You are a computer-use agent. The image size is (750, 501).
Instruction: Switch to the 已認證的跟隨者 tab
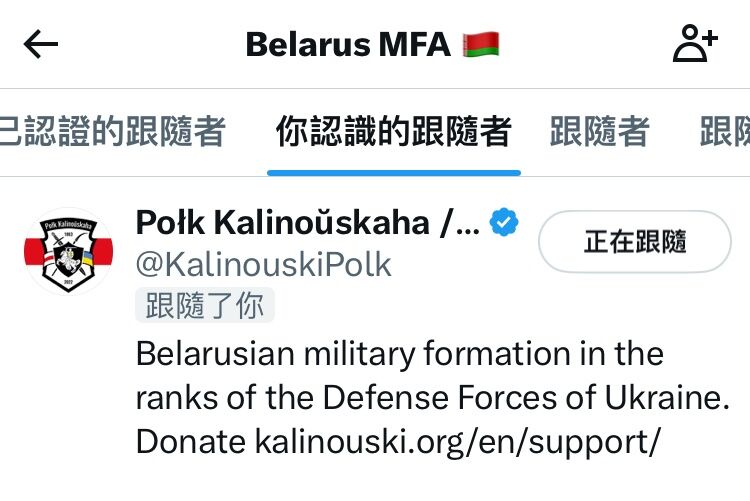coord(112,131)
